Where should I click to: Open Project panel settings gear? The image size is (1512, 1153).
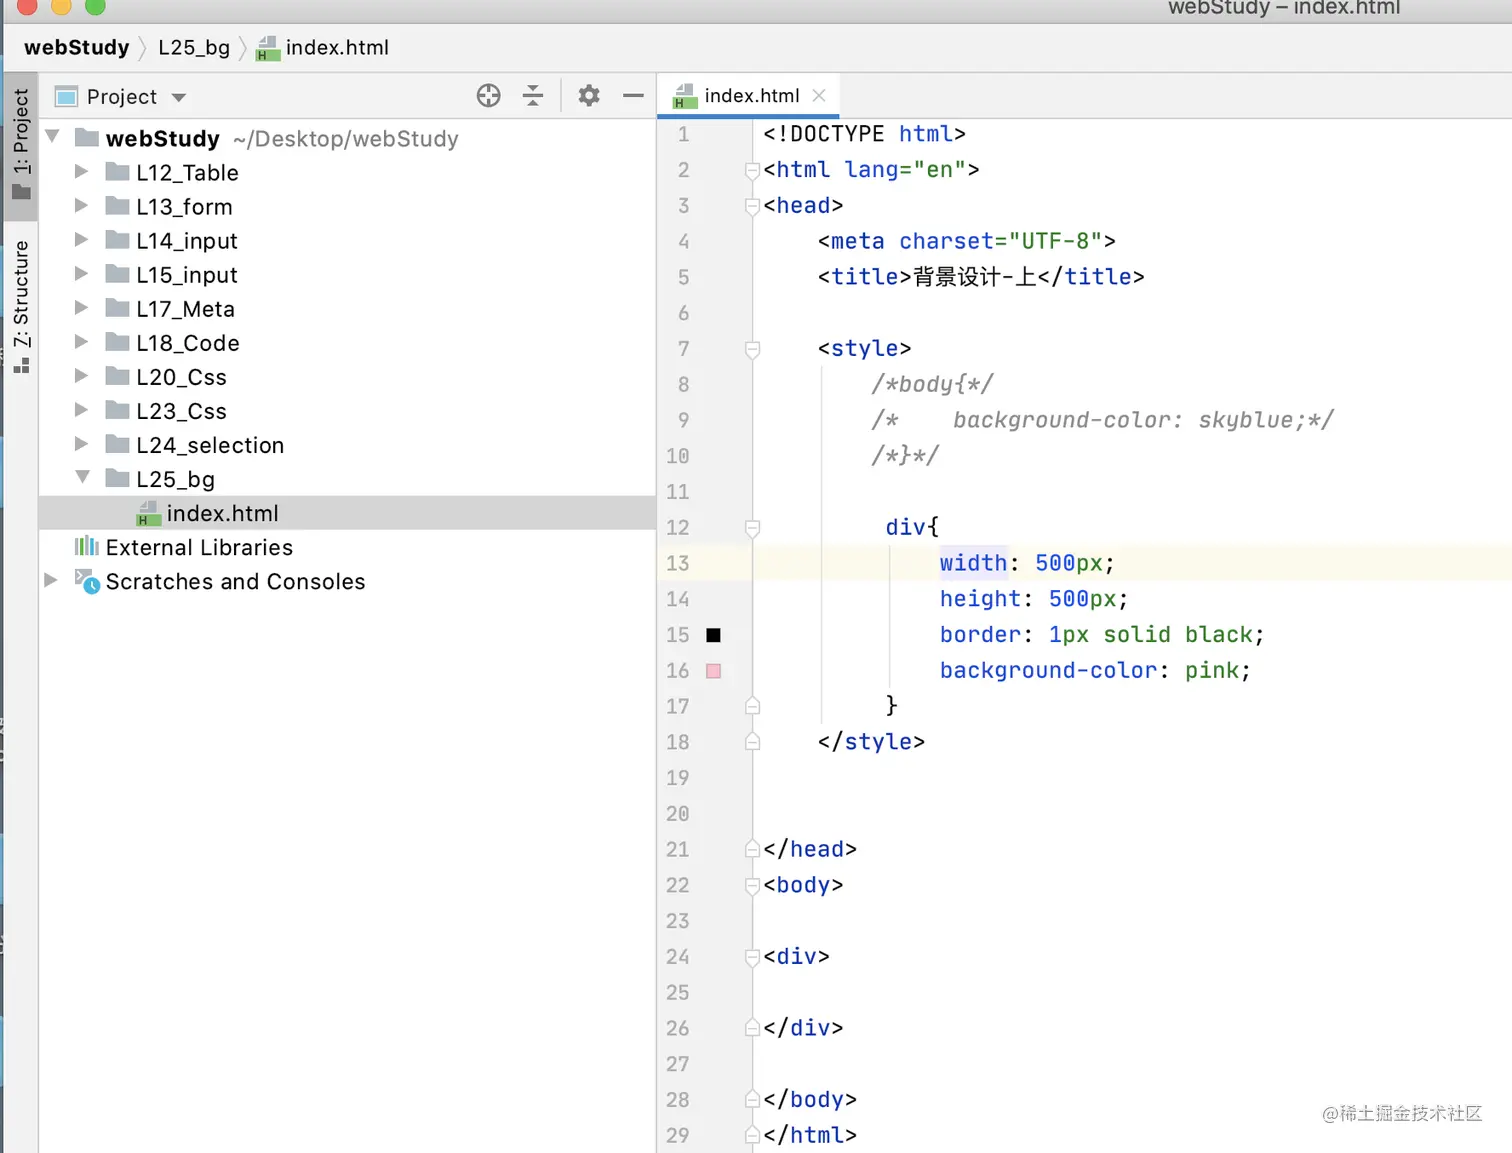pyautogui.click(x=589, y=96)
